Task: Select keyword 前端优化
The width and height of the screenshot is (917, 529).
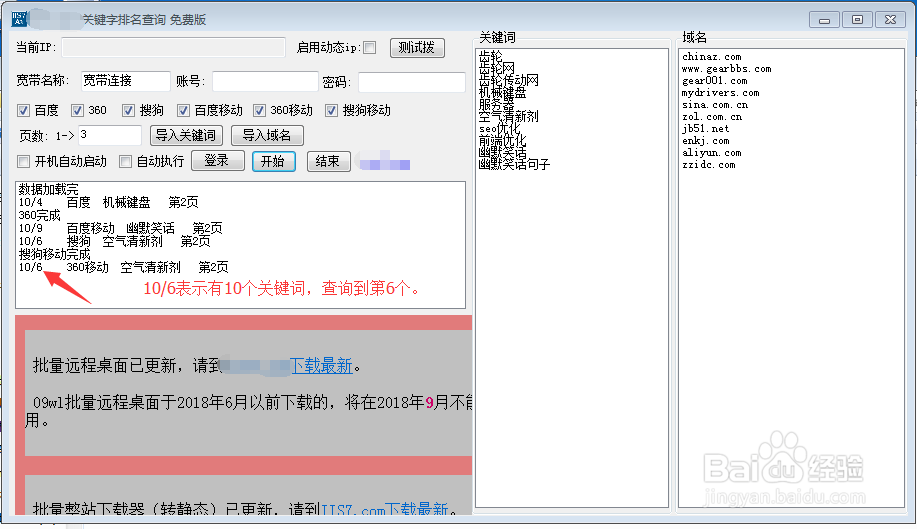Action: [x=502, y=140]
